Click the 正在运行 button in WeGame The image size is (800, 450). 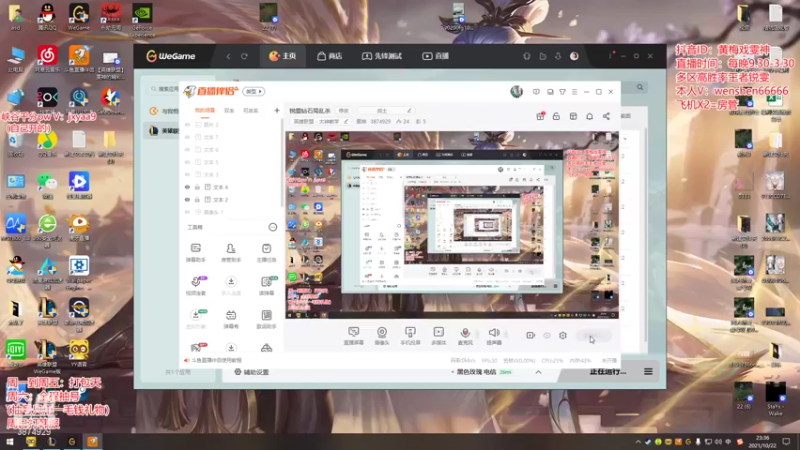(607, 372)
